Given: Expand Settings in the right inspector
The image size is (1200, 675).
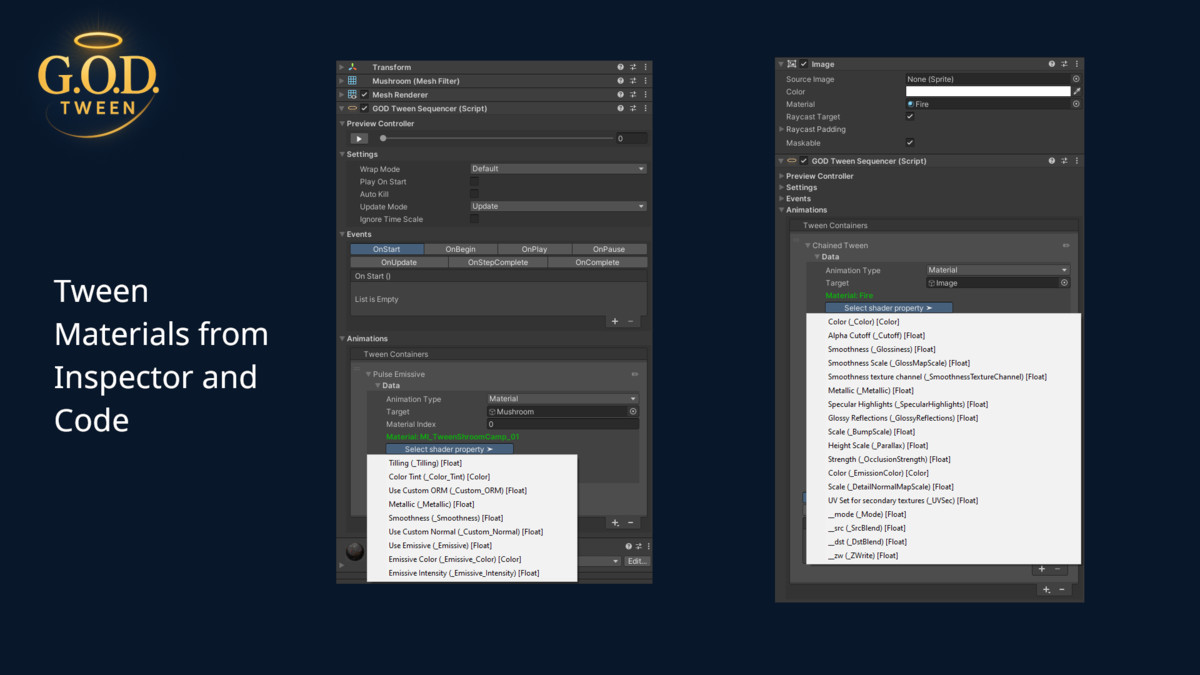Looking at the screenshot, I should coord(782,187).
